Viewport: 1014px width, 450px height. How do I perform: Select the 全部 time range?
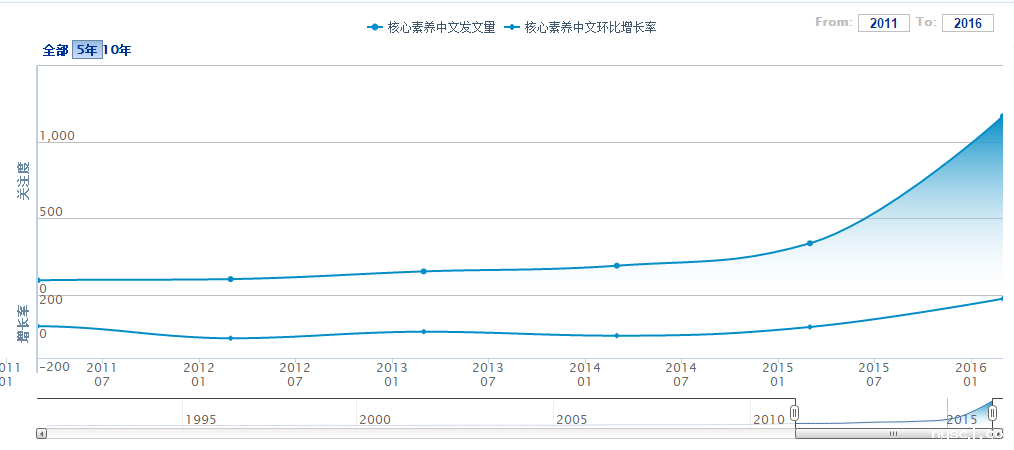[56, 50]
